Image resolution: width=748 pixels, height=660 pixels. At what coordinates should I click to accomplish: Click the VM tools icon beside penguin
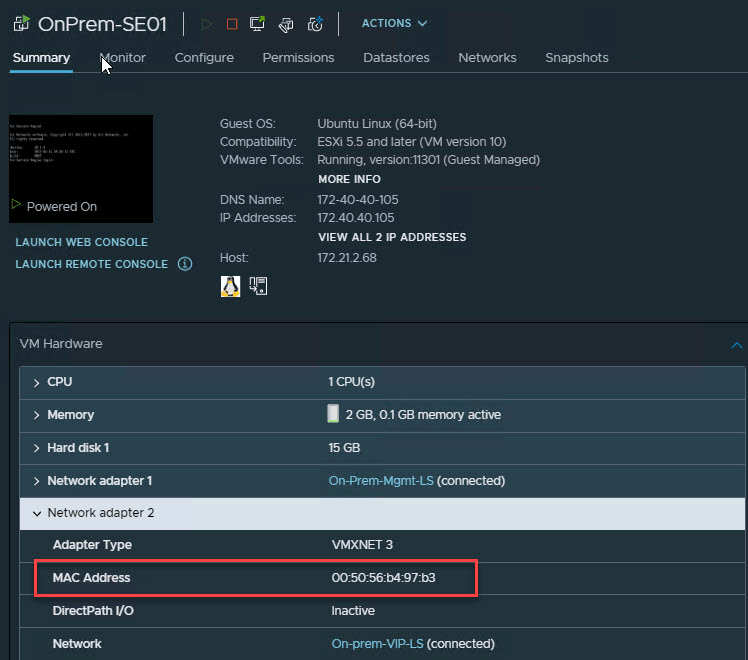pyautogui.click(x=258, y=286)
